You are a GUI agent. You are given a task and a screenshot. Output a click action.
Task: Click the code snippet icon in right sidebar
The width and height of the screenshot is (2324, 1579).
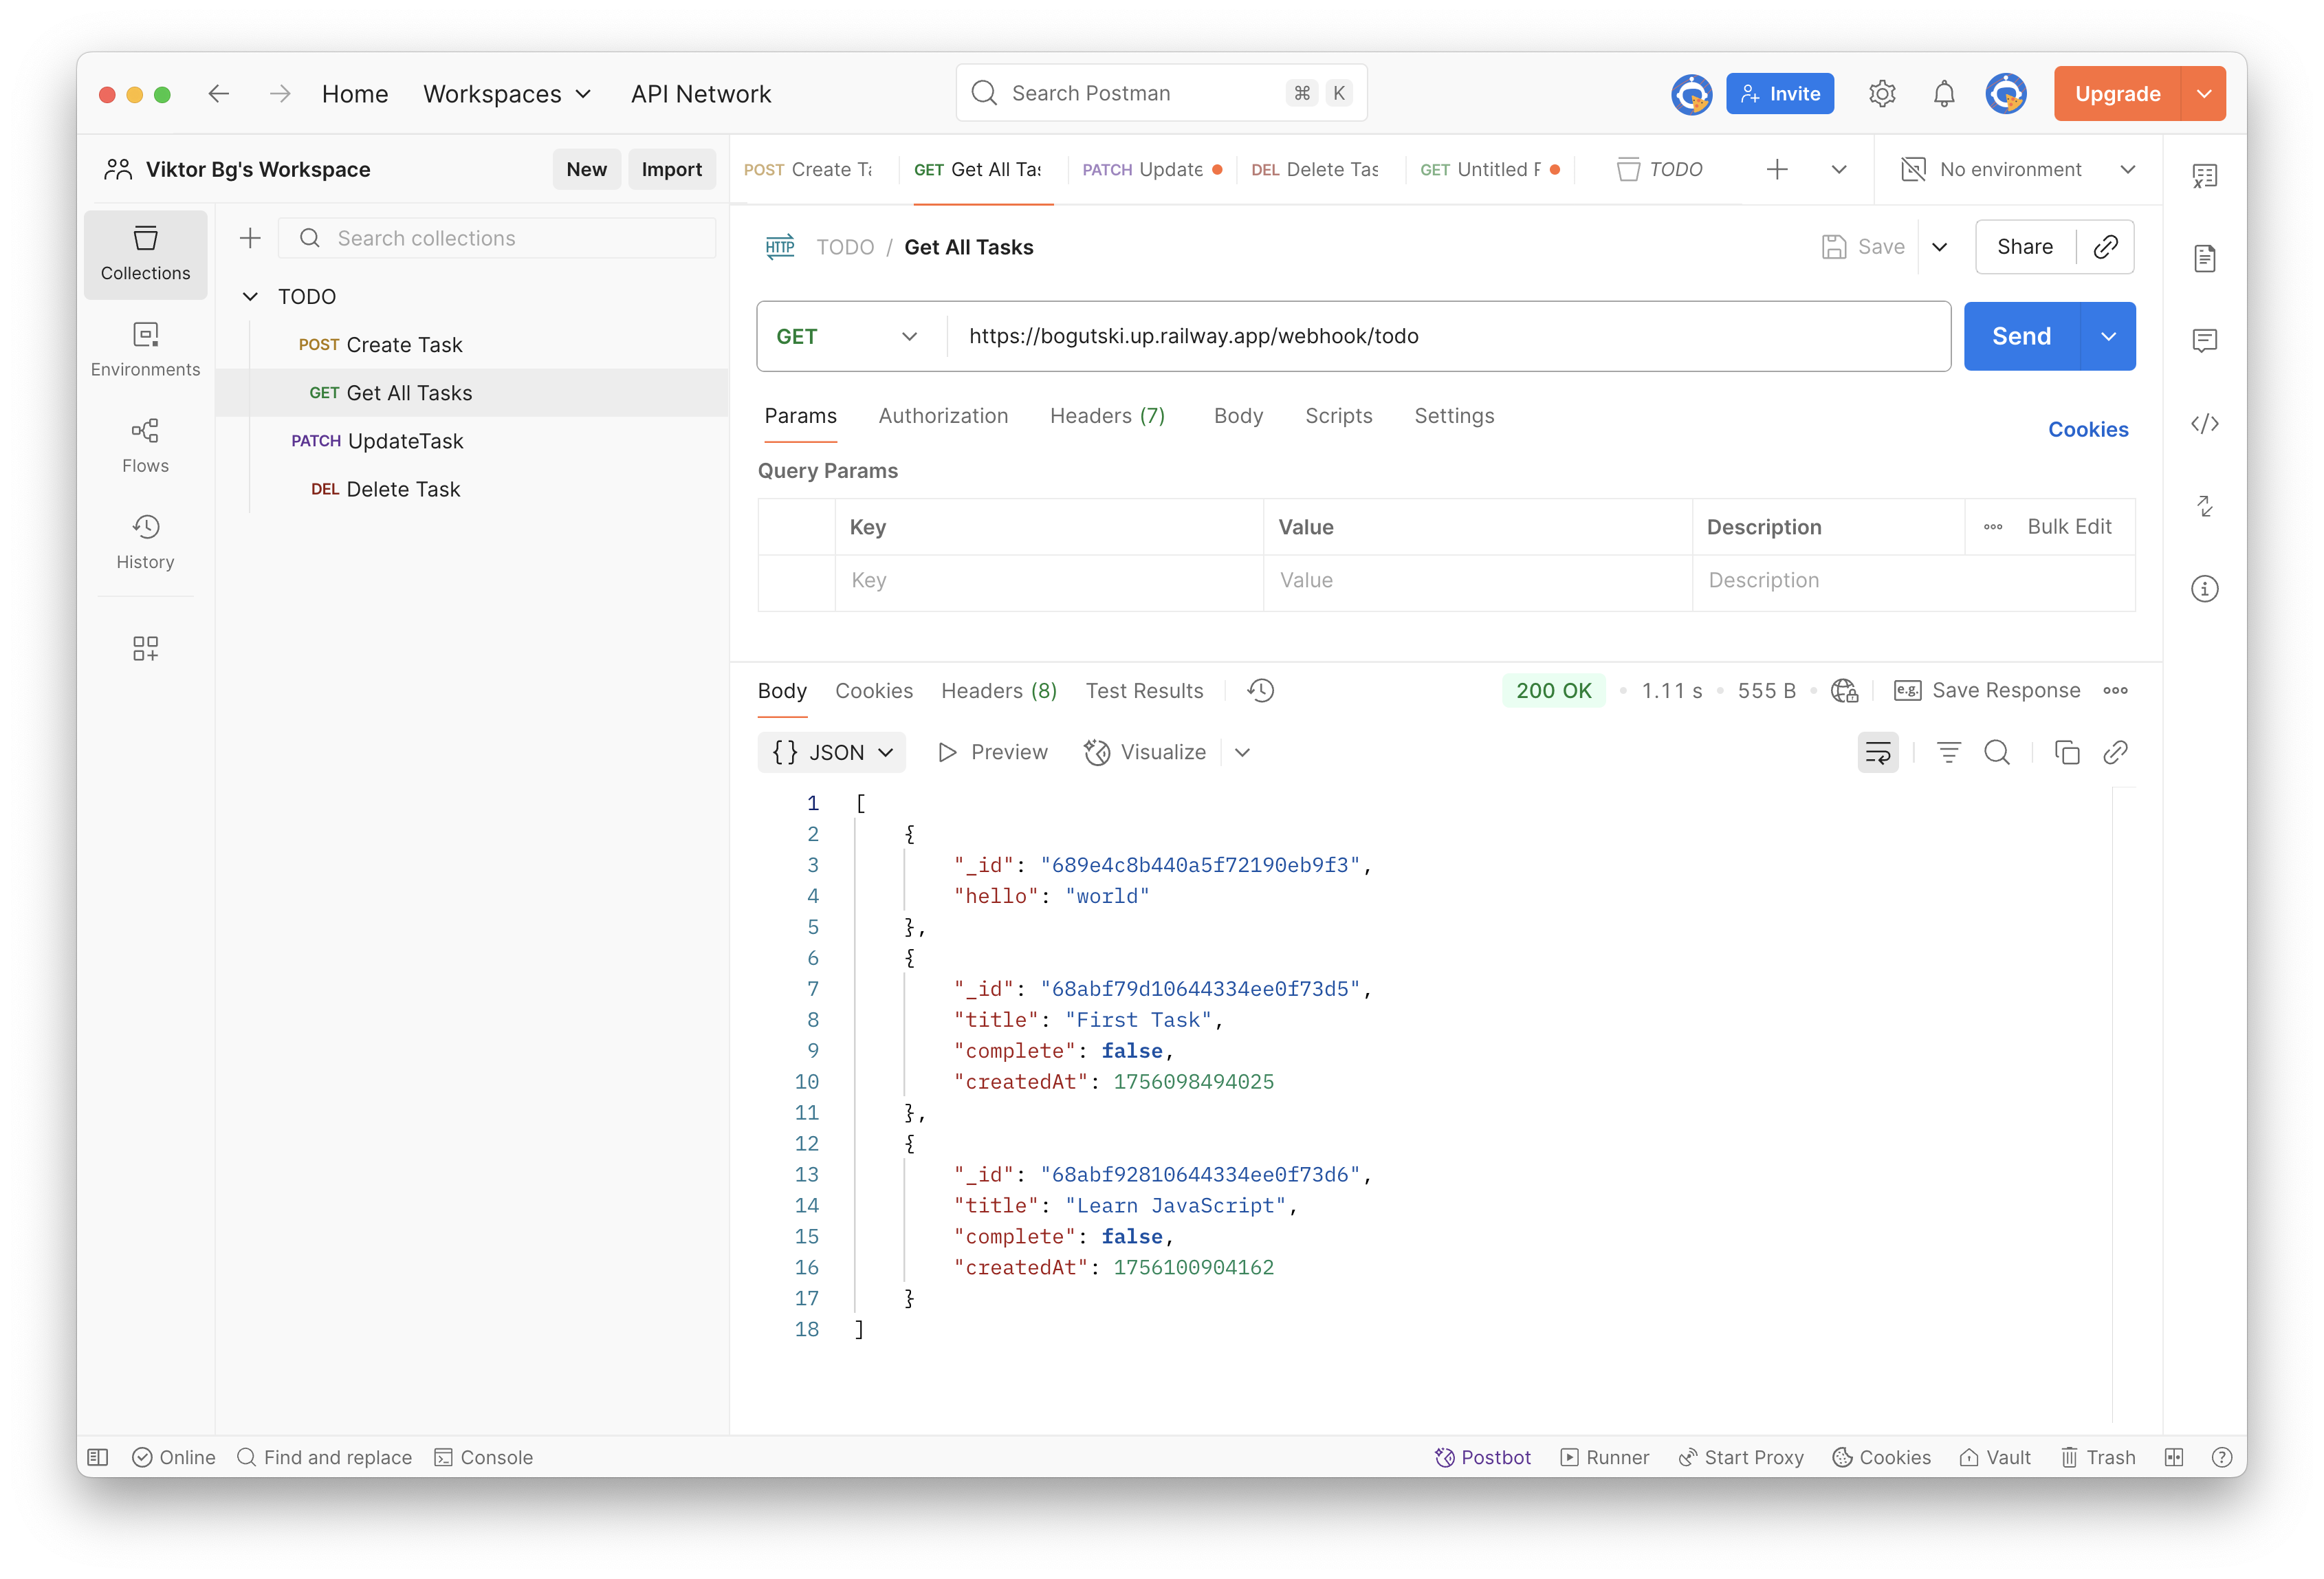[2204, 424]
